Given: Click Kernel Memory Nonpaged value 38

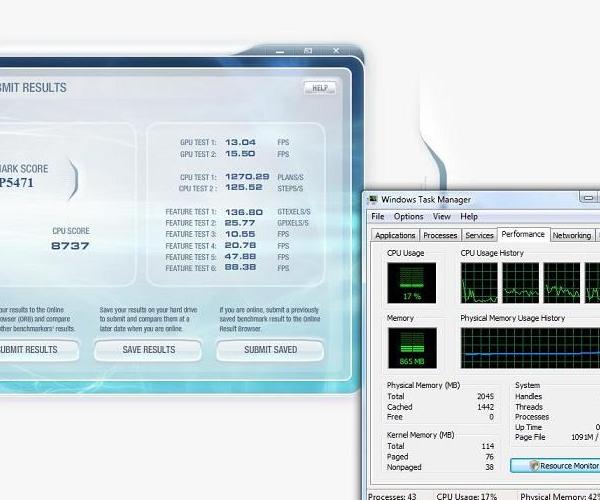Looking at the screenshot, I should (x=489, y=467).
